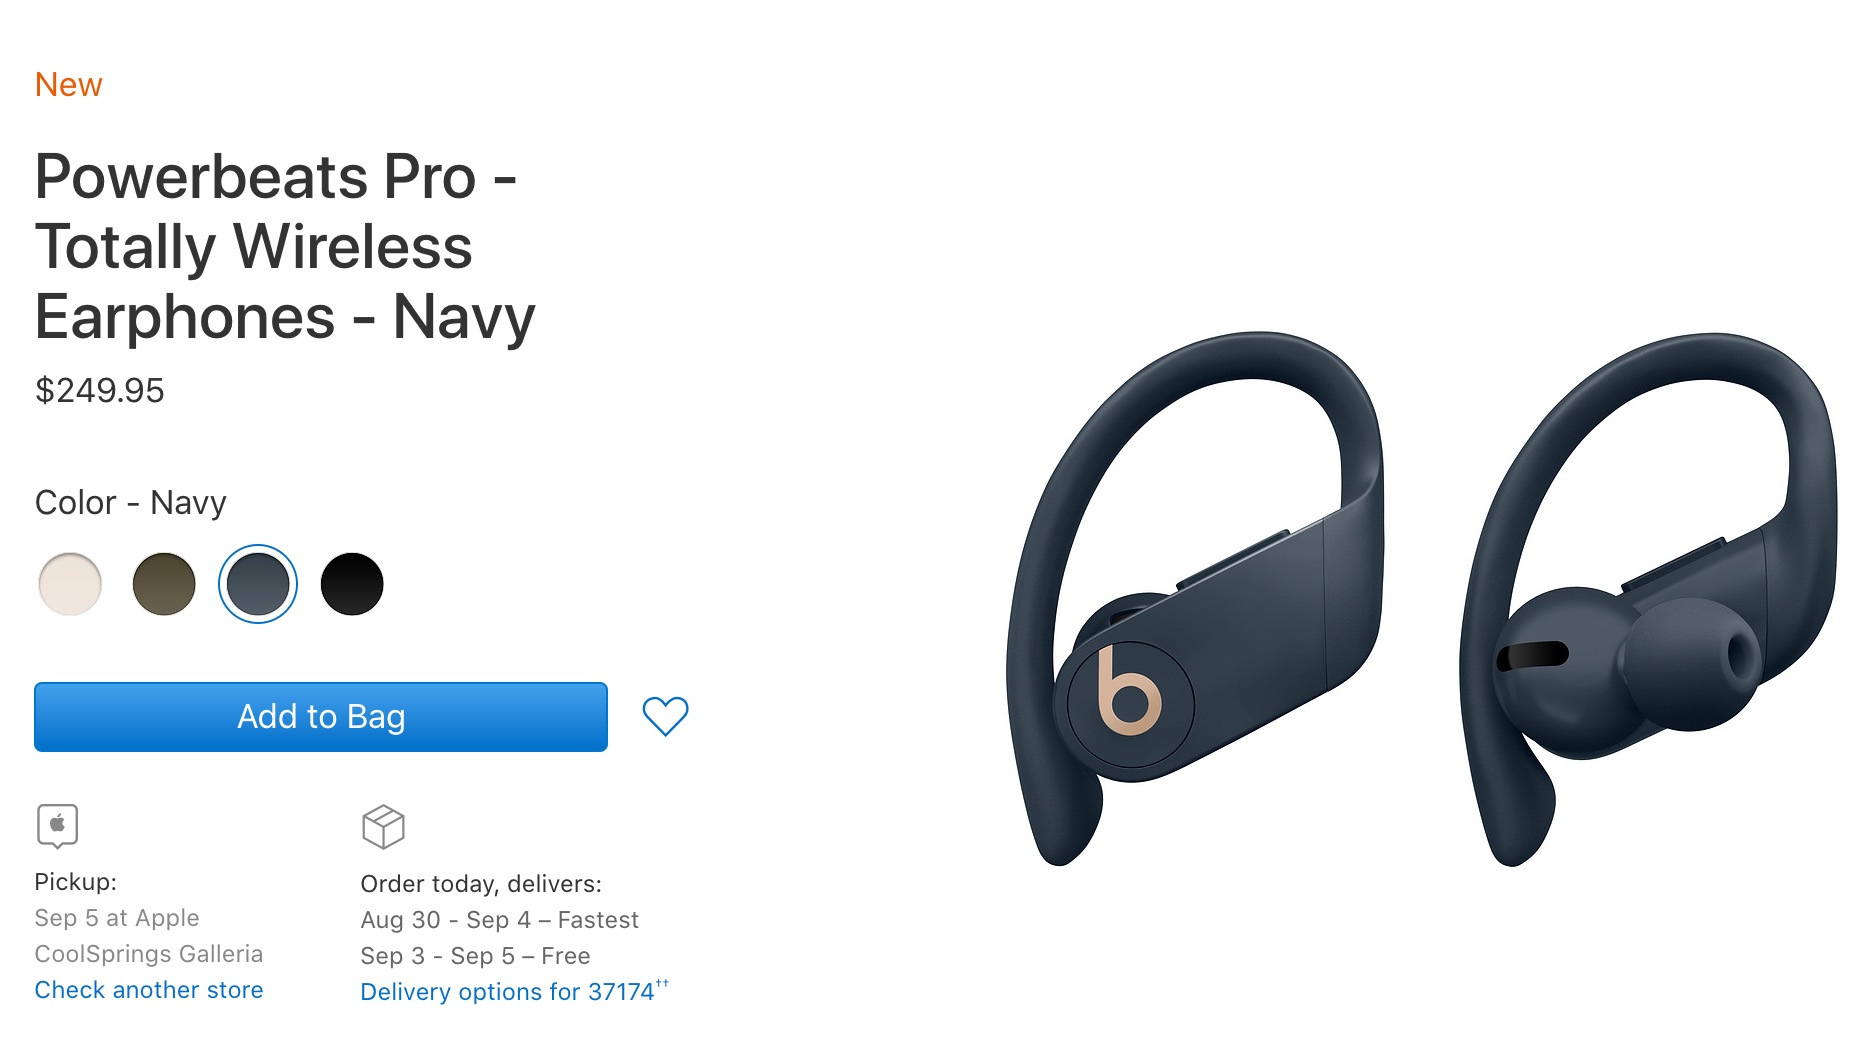The height and width of the screenshot is (1044, 1860).
Task: Click the delivery box icon
Action: (383, 827)
